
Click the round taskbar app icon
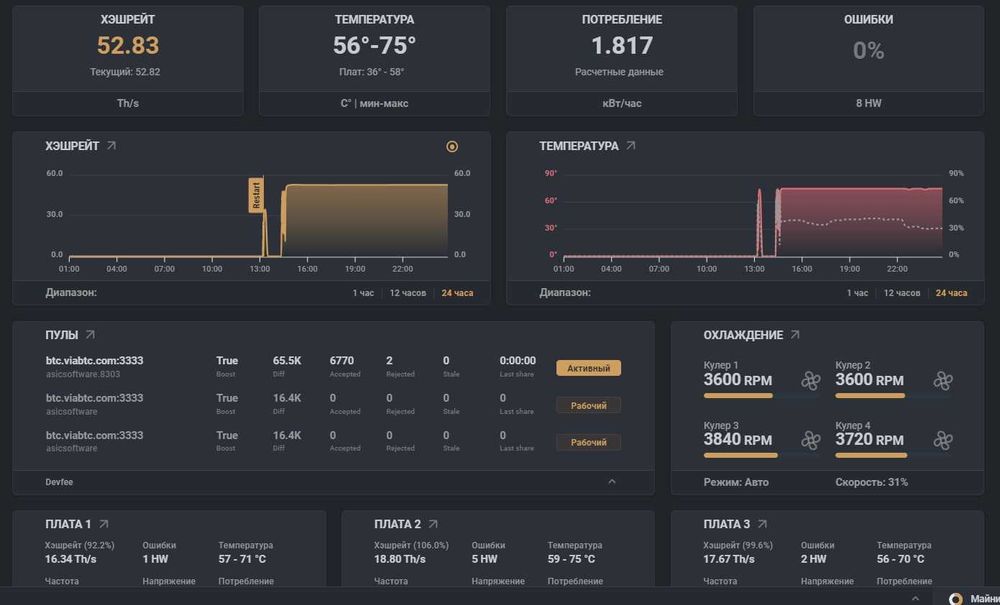coord(955,599)
